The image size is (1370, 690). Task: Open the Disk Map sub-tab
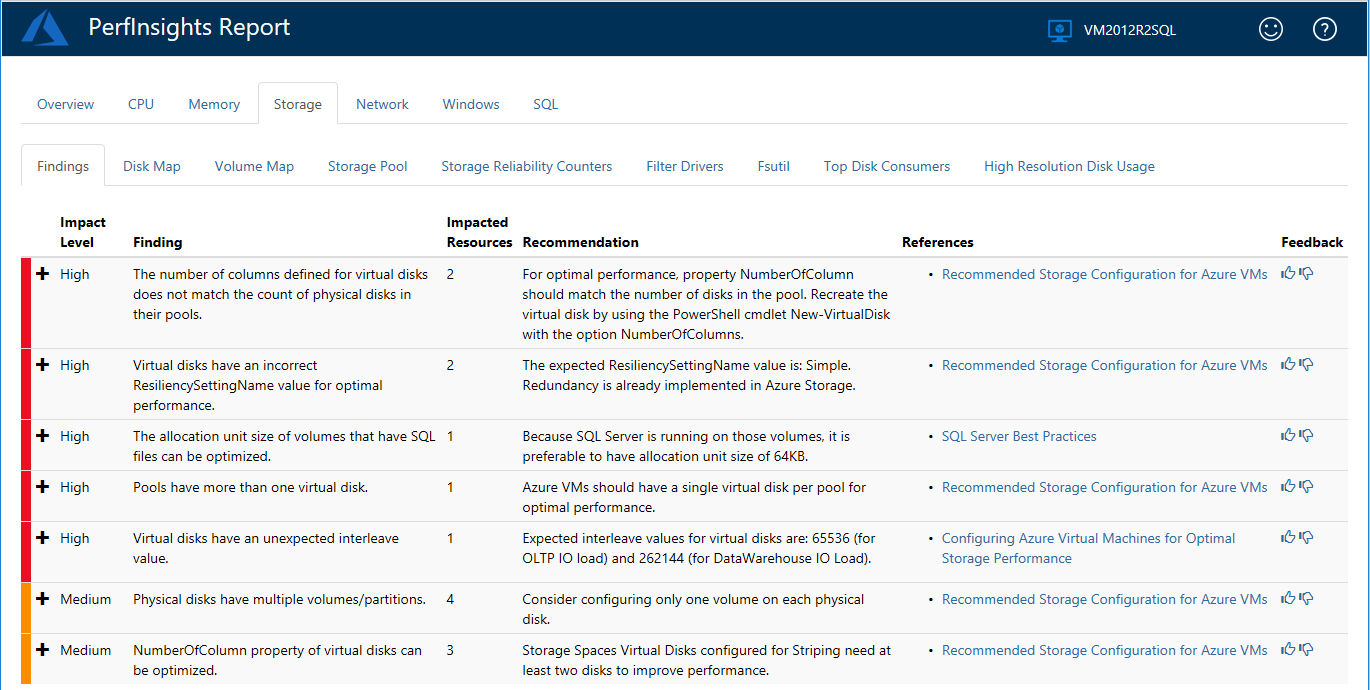(x=152, y=166)
